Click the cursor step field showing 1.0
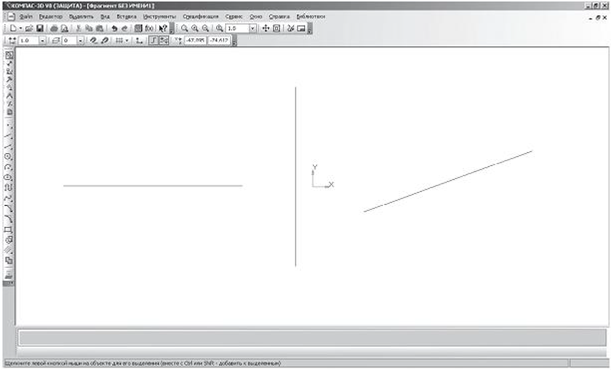 (29, 41)
